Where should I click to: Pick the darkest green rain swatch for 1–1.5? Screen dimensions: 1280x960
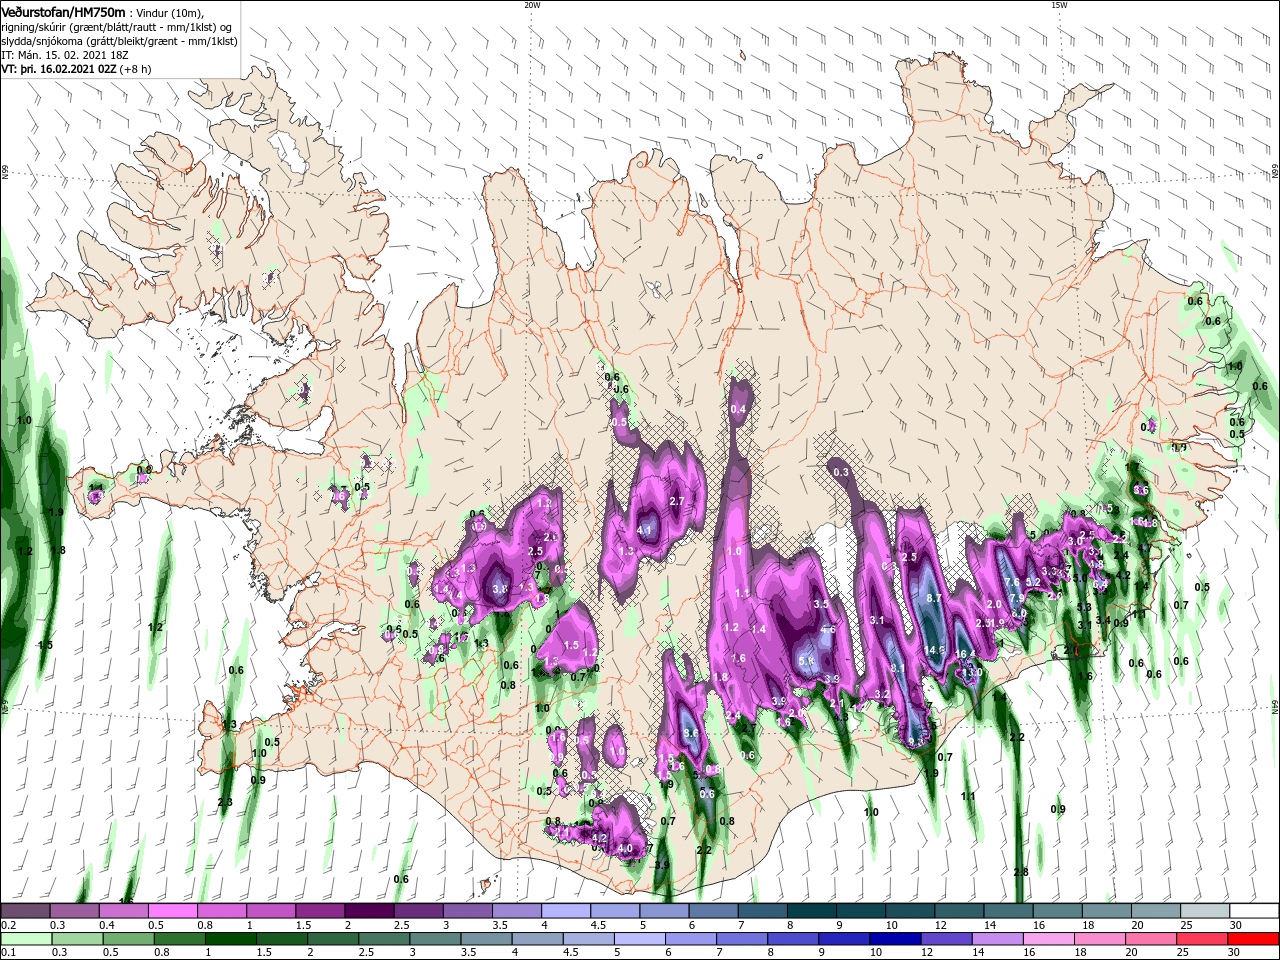pyautogui.click(x=232, y=939)
